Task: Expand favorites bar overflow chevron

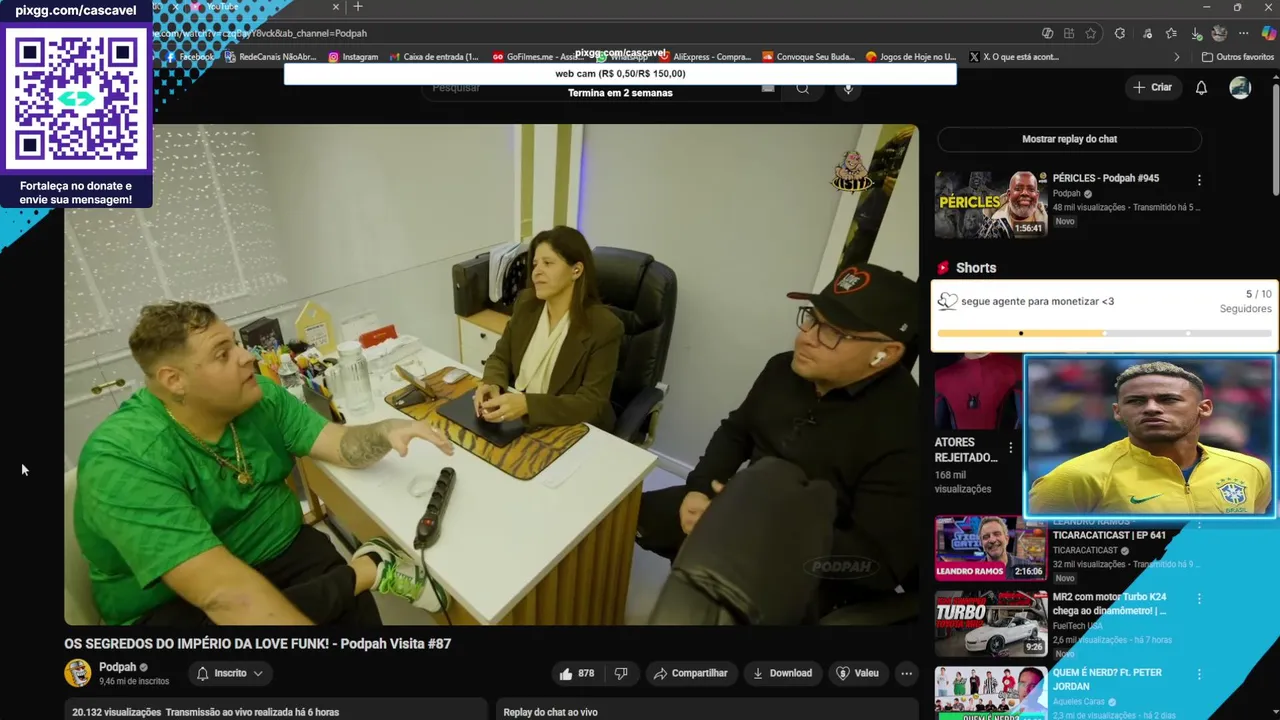Action: point(1177,57)
